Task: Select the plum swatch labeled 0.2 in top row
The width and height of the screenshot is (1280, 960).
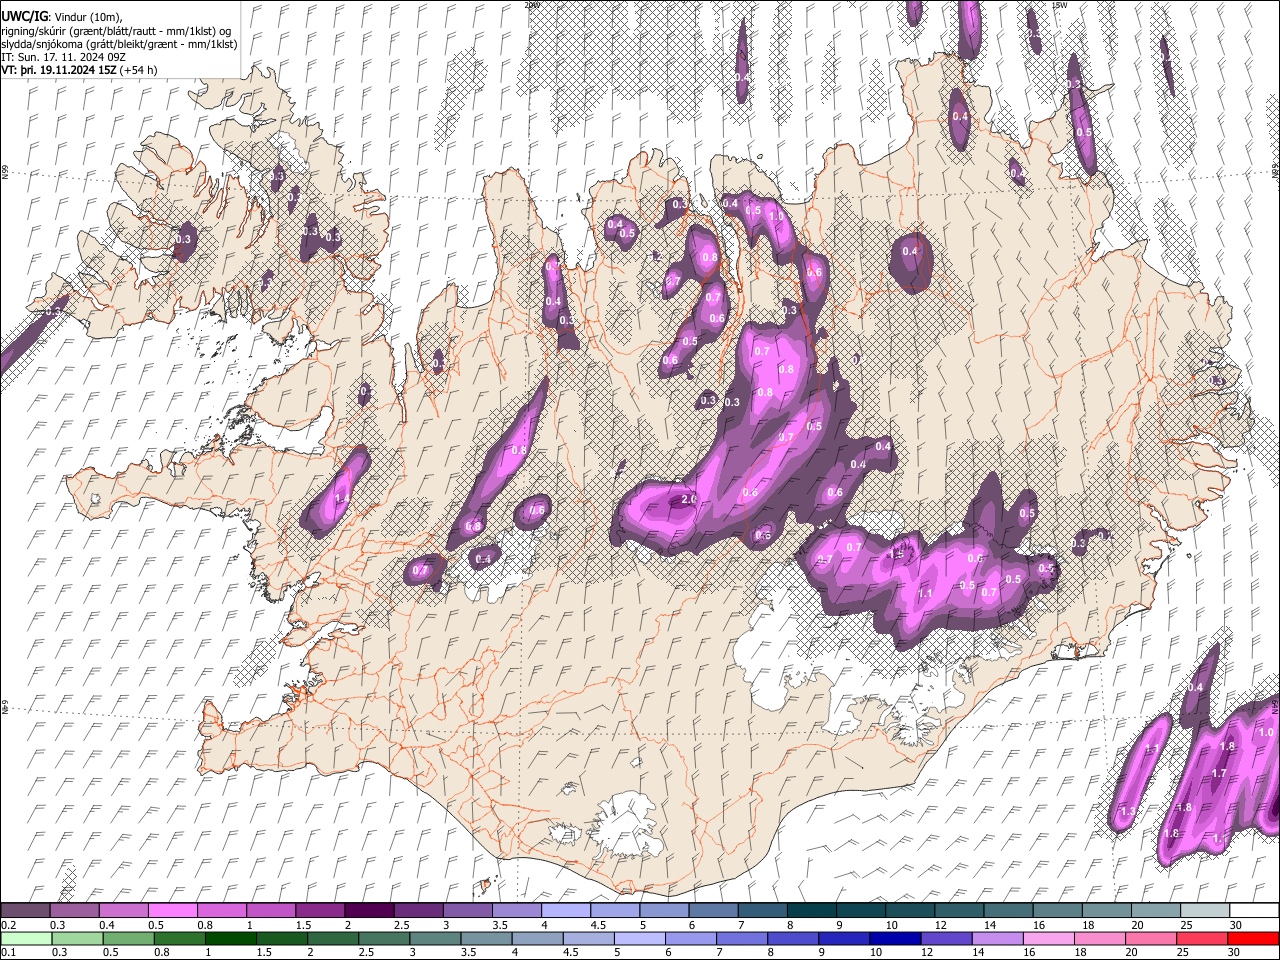Action: [25, 910]
